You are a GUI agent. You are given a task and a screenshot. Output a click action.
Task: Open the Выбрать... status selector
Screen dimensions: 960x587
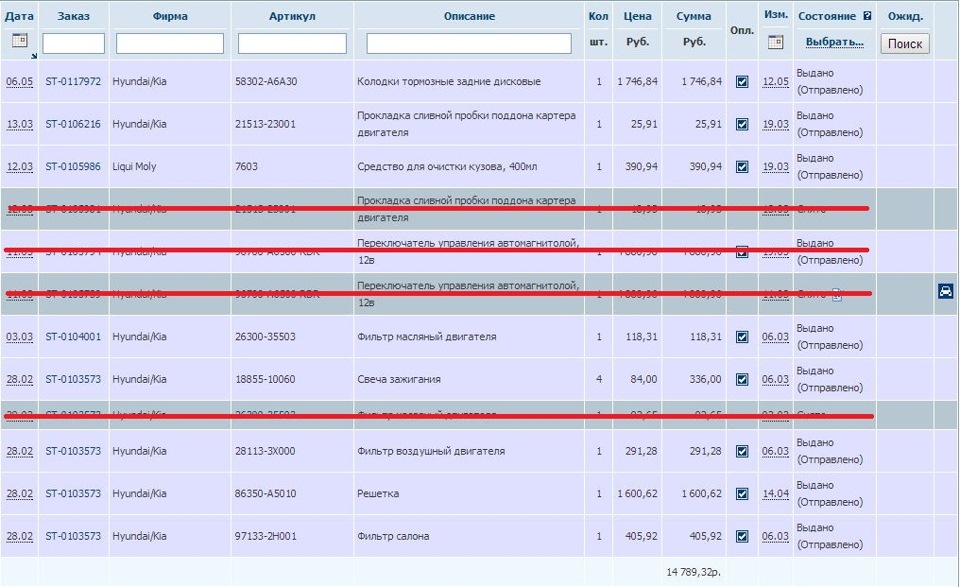[x=834, y=42]
